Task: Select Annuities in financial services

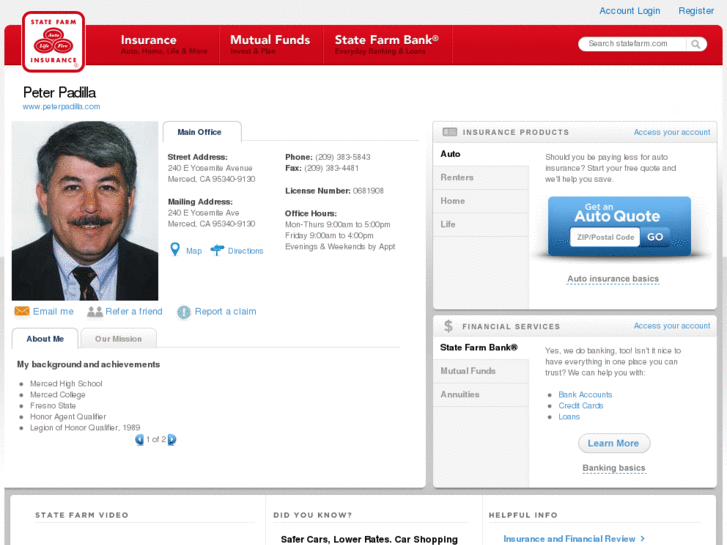Action: (481, 394)
